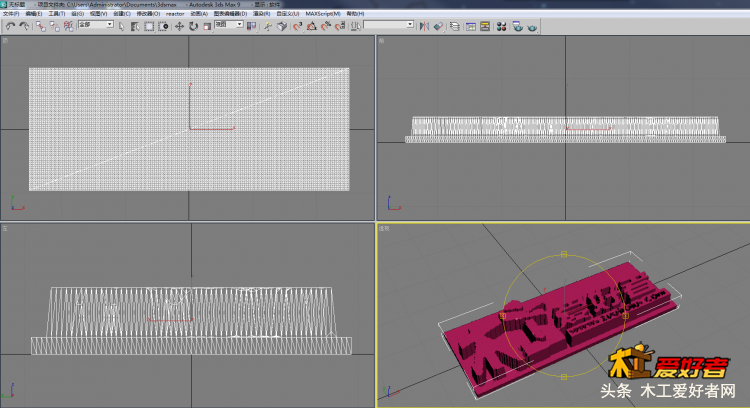Open the 动画(A) menu
The image size is (750, 408).
pos(199,14)
